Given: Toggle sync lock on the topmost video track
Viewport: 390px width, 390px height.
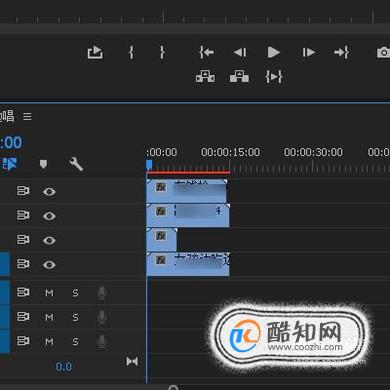Looking at the screenshot, I should pos(23,191).
